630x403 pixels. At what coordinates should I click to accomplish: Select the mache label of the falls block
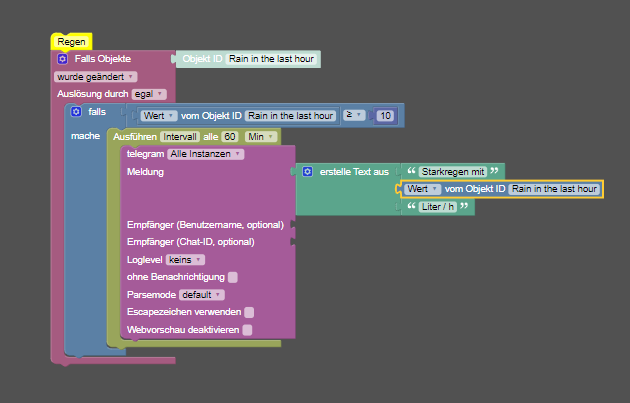pyautogui.click(x=85, y=136)
